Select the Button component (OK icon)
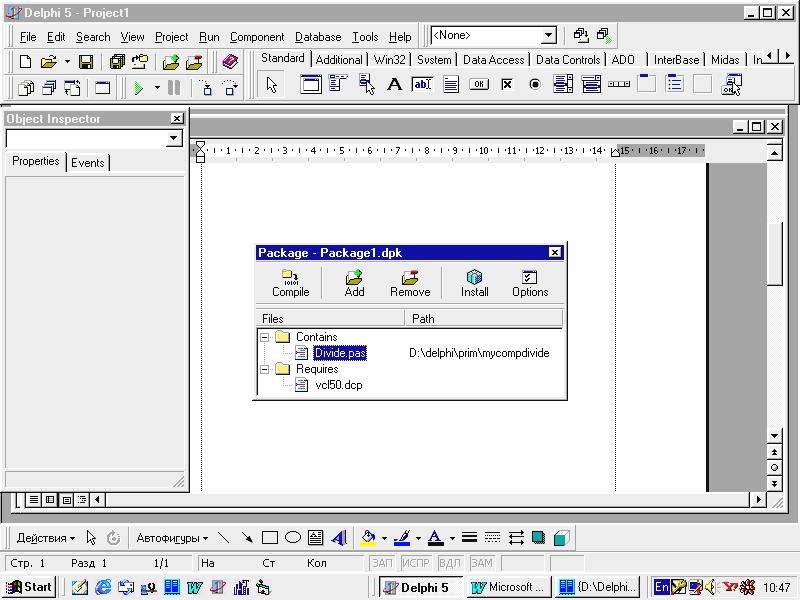The height and width of the screenshot is (600, 800). [479, 84]
